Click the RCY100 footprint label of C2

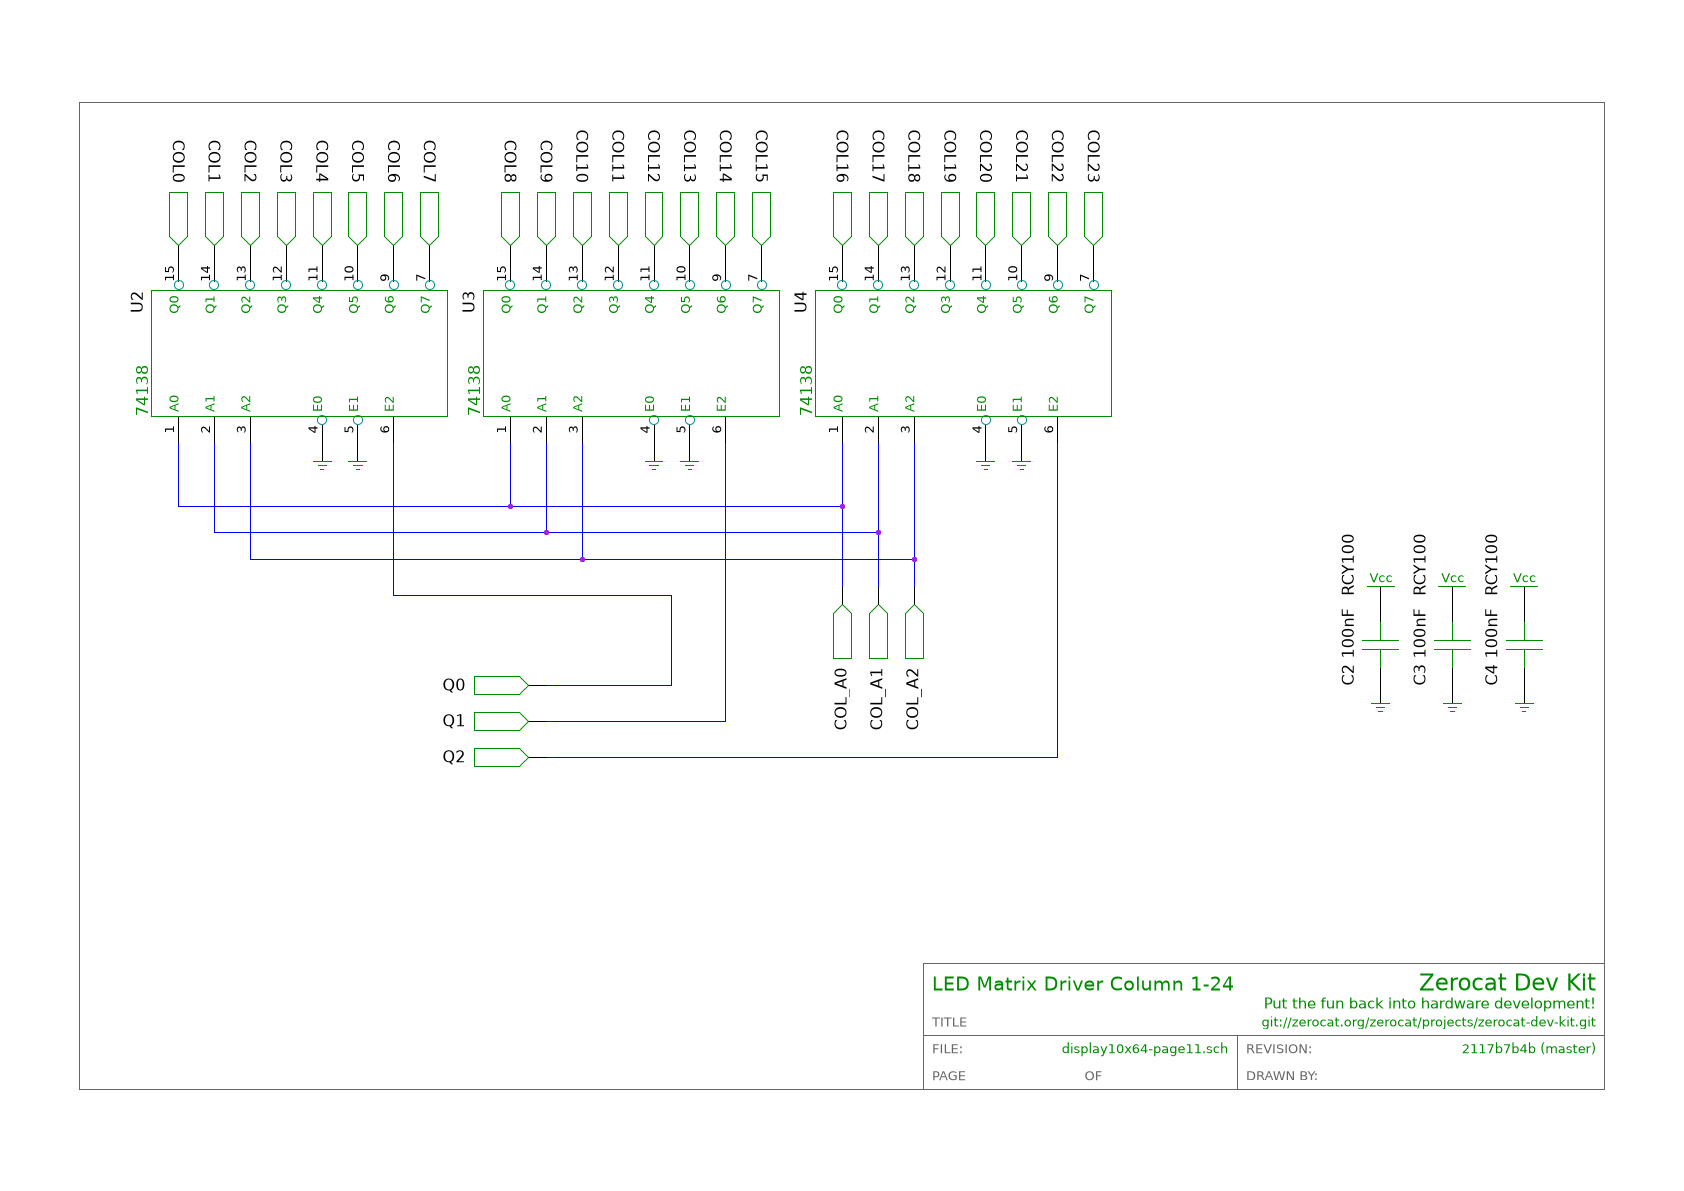pos(1347,565)
